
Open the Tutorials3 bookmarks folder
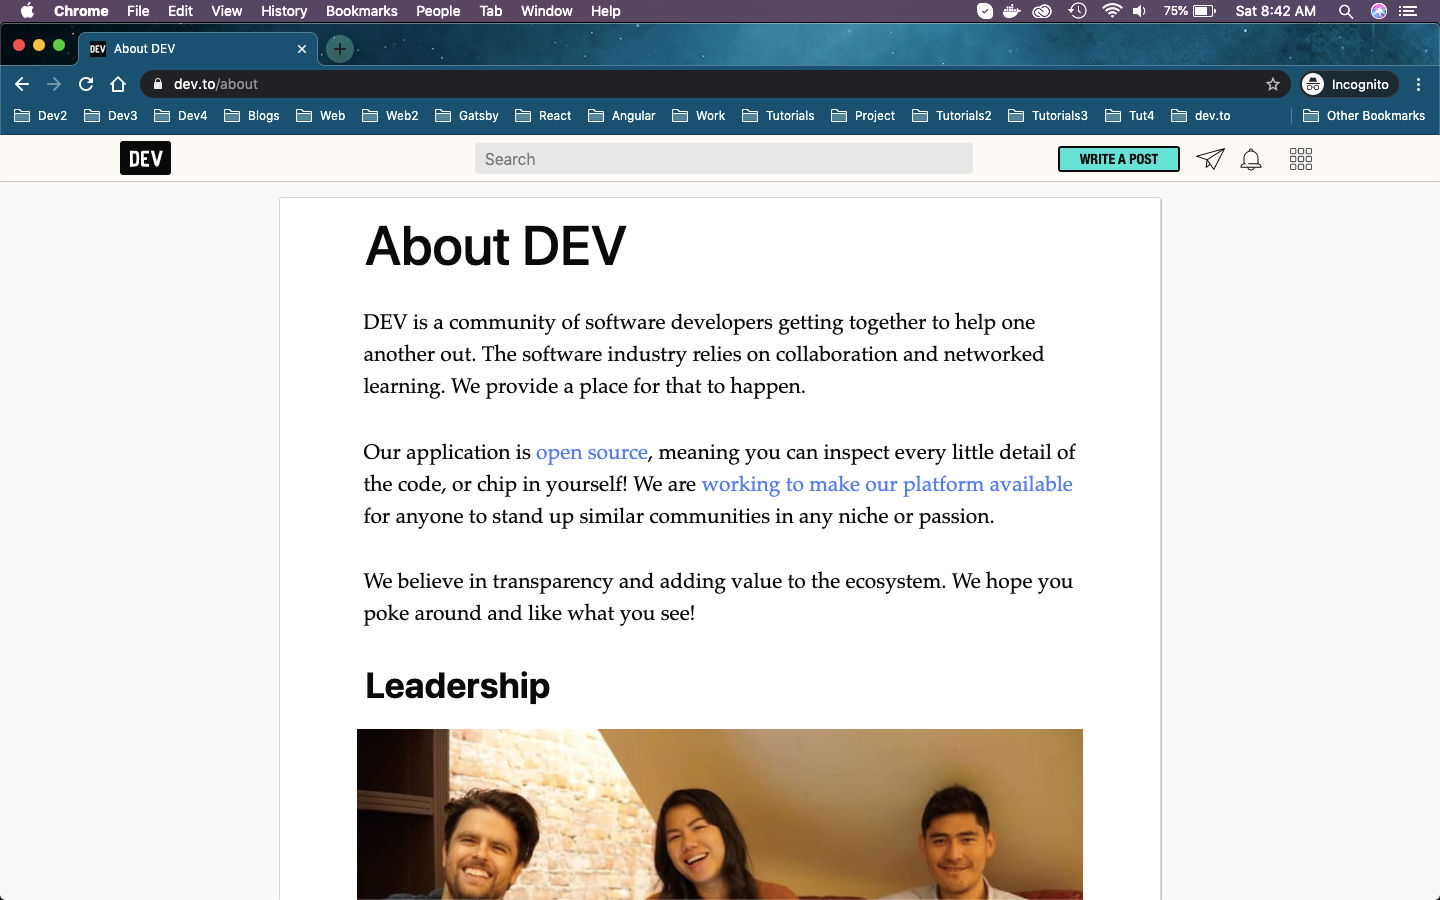pos(1048,116)
